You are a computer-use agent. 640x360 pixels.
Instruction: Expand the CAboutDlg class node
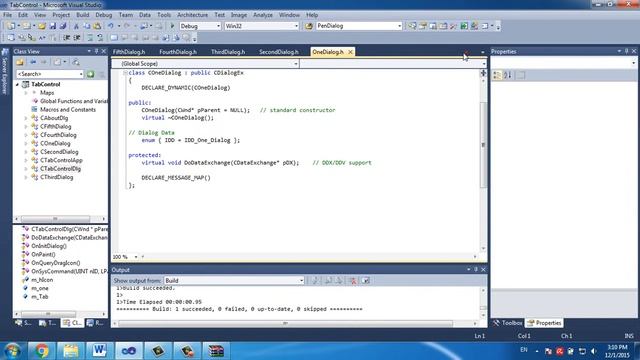click(26, 118)
